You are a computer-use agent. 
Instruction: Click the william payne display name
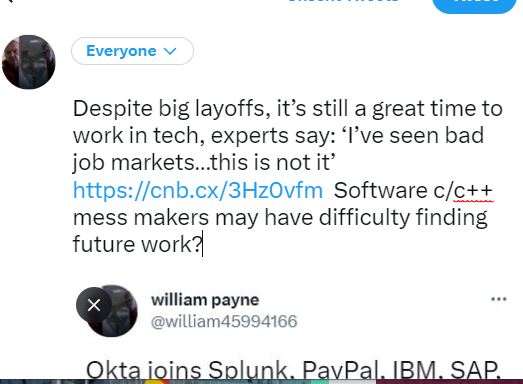[205, 300]
